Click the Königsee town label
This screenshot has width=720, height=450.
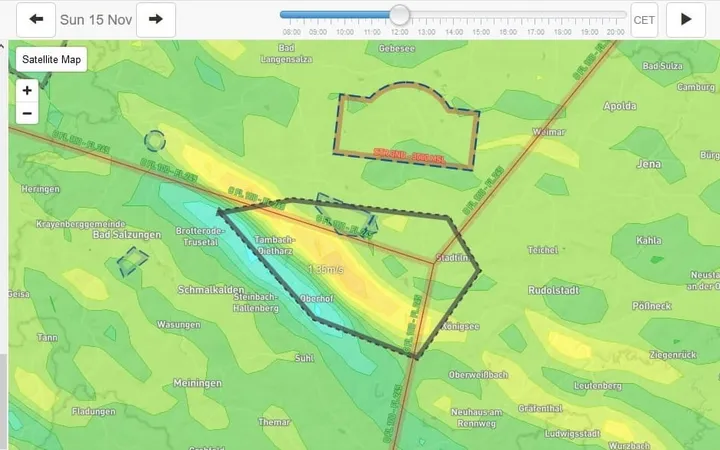460,326
